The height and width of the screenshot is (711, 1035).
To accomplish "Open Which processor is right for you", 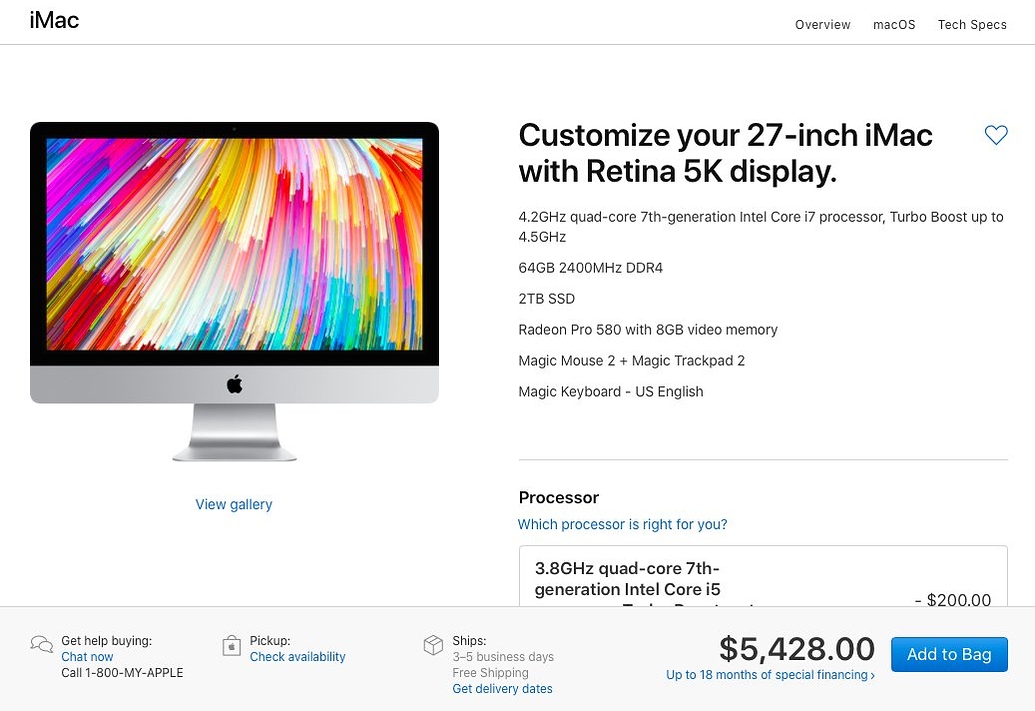I will 622,524.
